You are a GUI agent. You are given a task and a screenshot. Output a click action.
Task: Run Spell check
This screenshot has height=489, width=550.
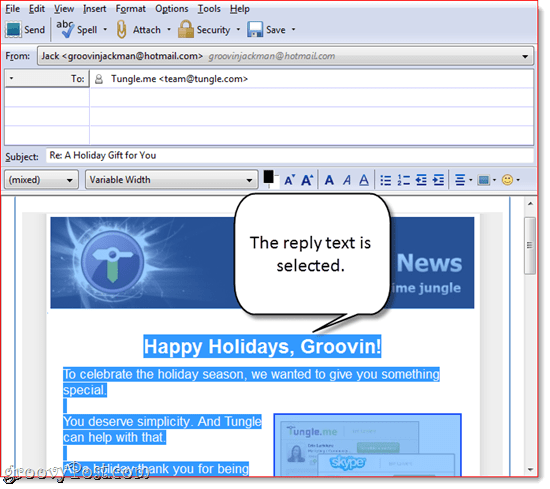(x=76, y=30)
